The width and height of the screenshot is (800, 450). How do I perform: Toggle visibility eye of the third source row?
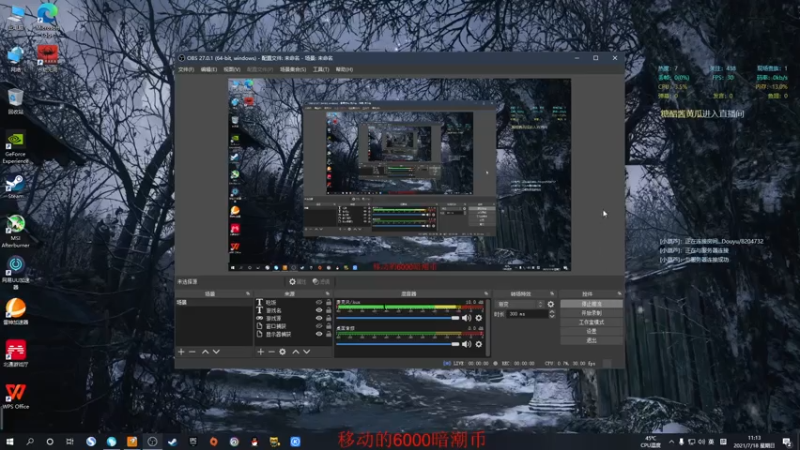[x=319, y=318]
